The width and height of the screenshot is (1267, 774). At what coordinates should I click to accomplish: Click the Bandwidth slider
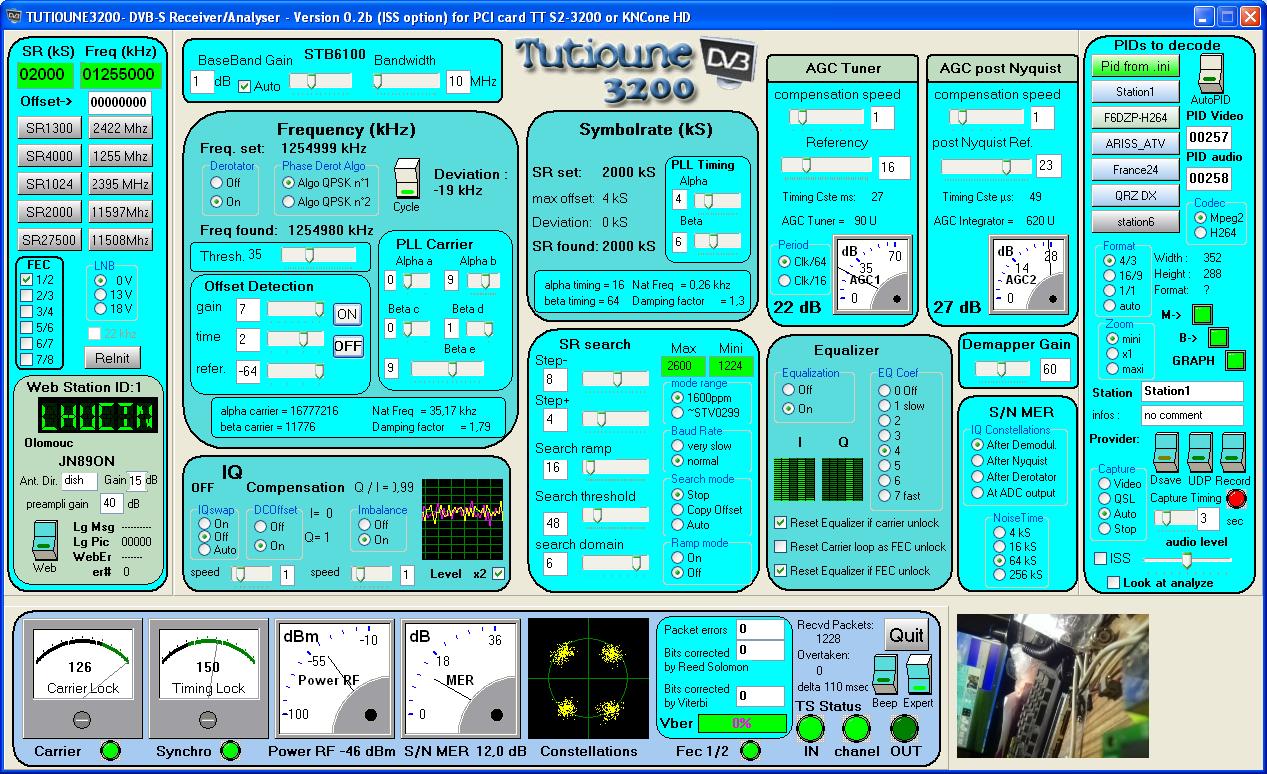(x=406, y=81)
